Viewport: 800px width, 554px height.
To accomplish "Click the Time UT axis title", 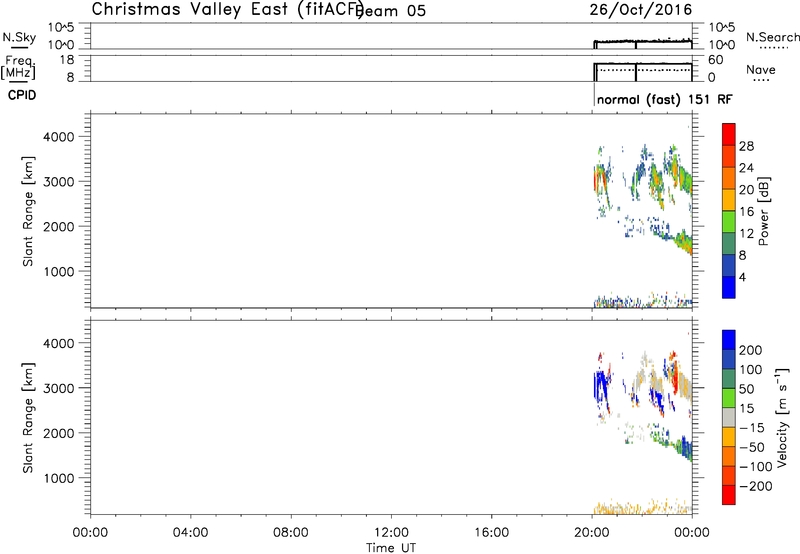I will click(x=391, y=548).
